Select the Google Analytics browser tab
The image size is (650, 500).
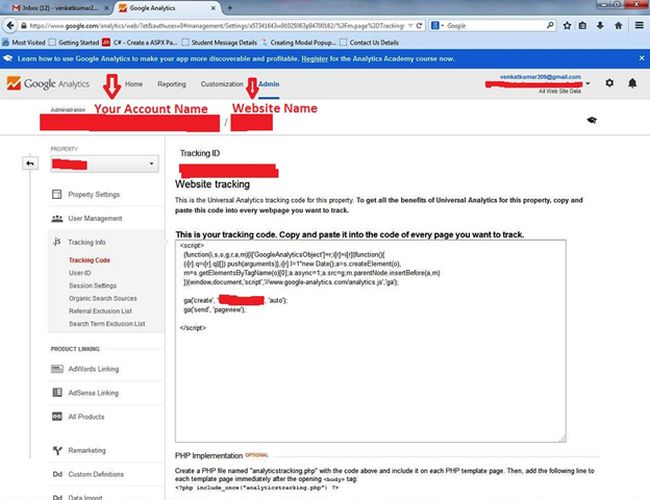click(166, 8)
